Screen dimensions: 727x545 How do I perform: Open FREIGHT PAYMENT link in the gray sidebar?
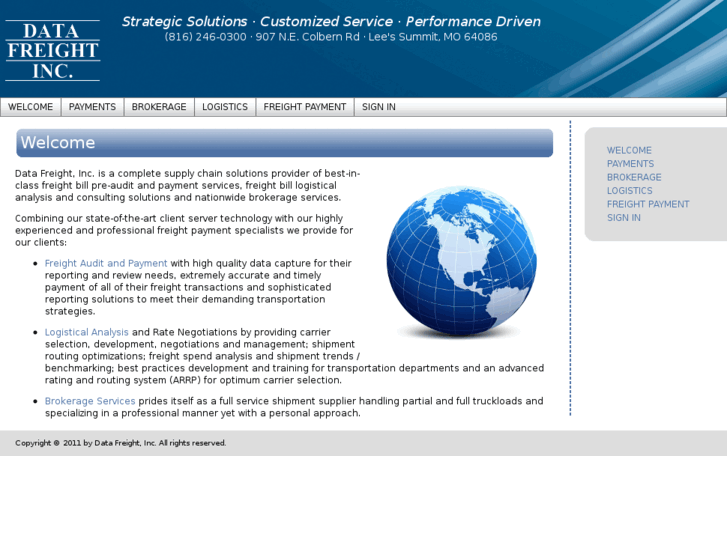(x=648, y=204)
